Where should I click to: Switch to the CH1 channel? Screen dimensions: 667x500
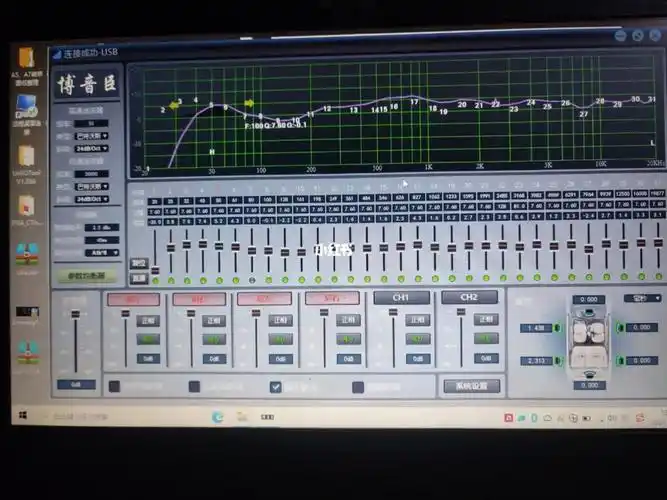tap(401, 298)
